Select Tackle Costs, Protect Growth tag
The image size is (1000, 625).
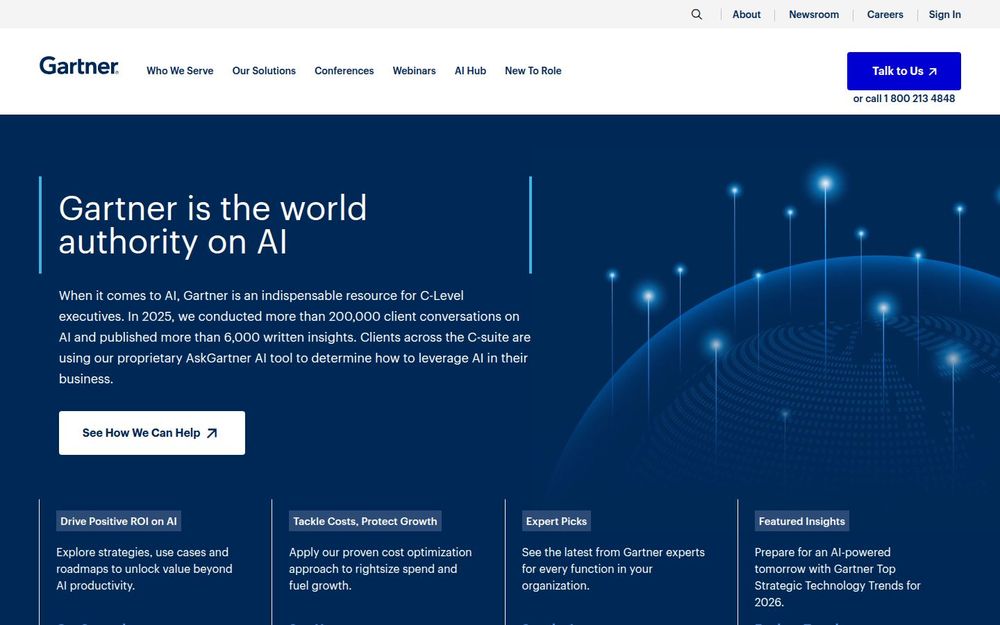365,521
